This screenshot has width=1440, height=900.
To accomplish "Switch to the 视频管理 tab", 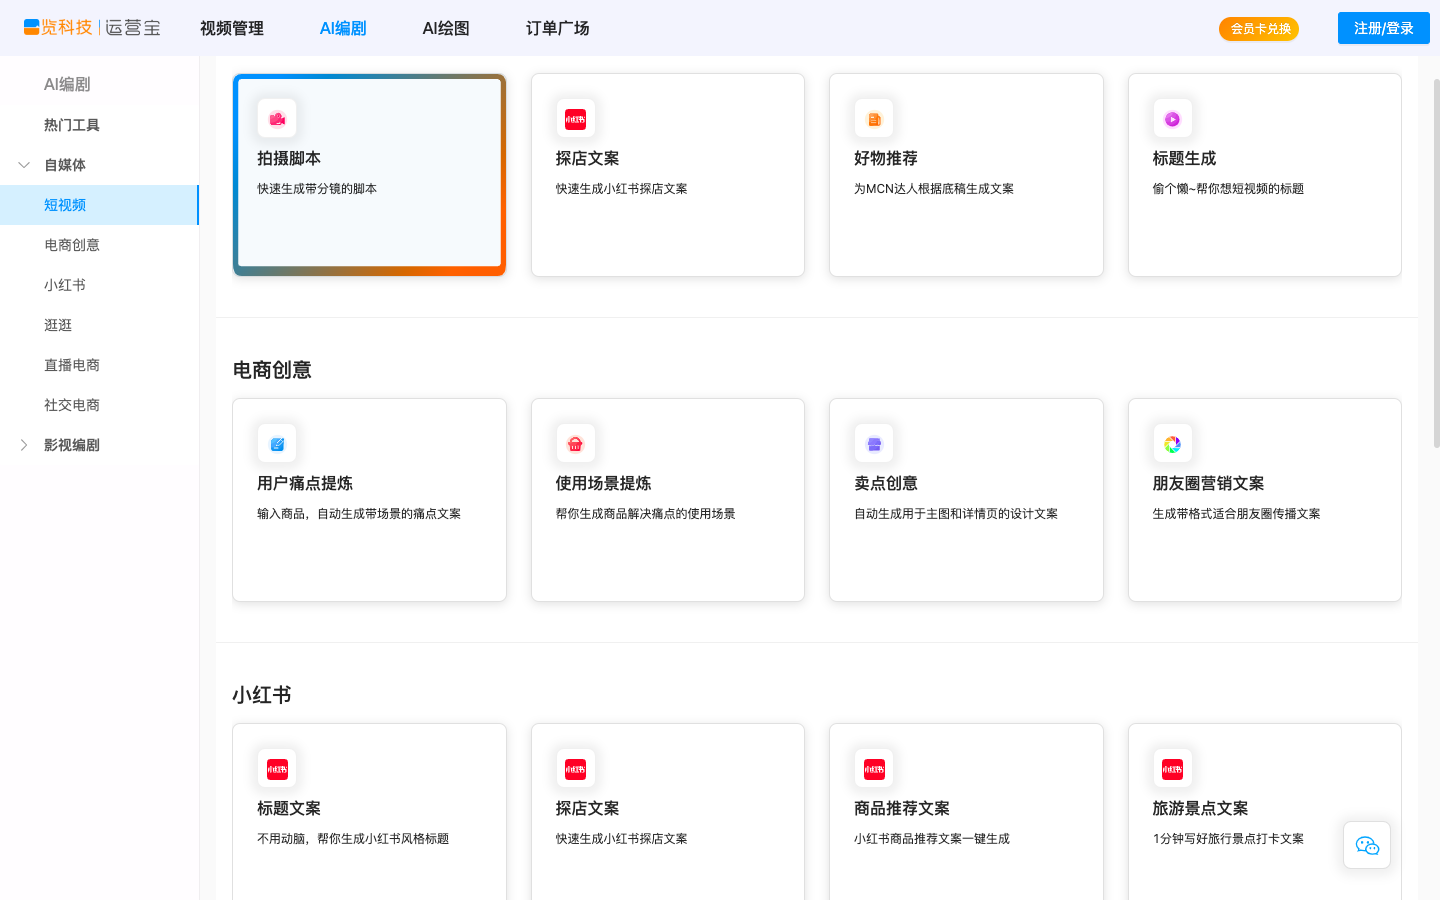I will click(232, 28).
